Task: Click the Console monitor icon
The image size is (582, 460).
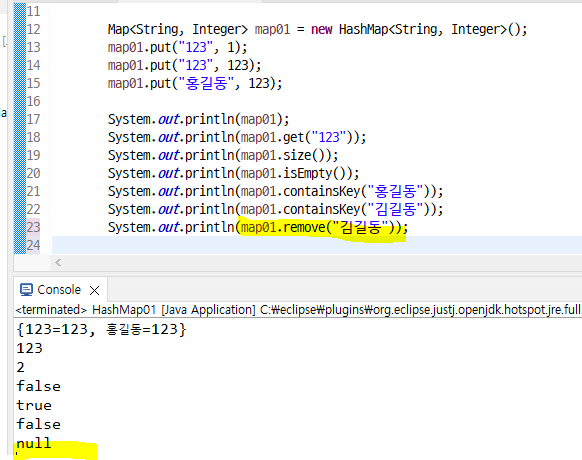Action: [26, 290]
